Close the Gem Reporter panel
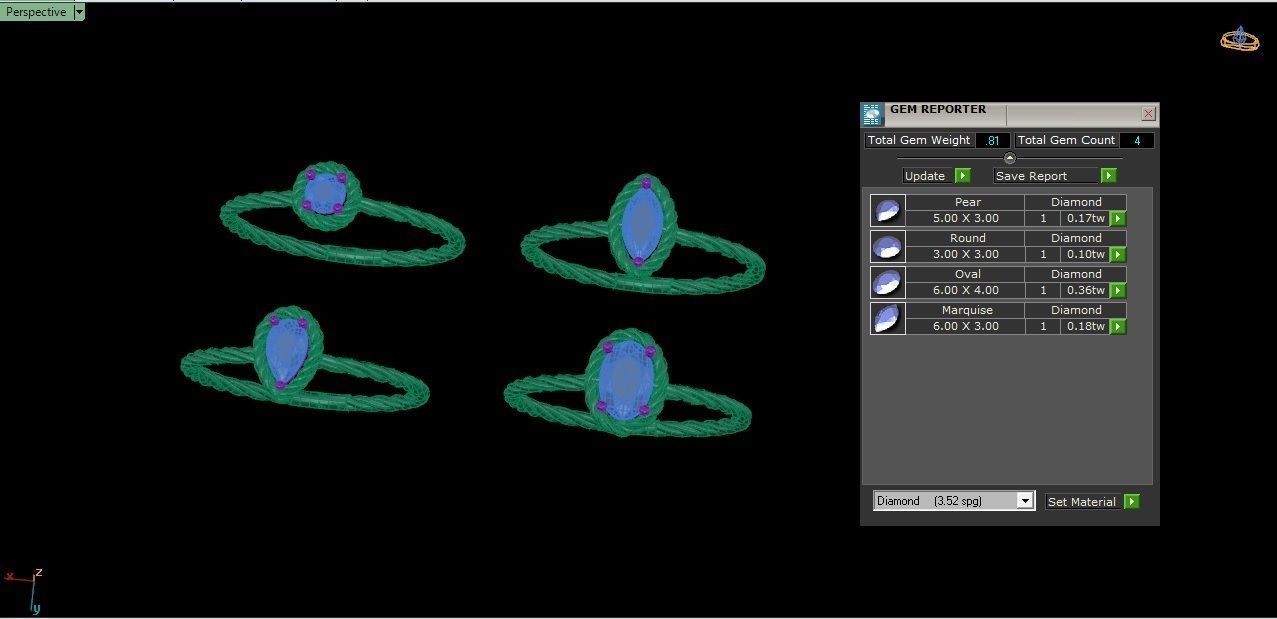The width and height of the screenshot is (1277, 619). point(1148,114)
